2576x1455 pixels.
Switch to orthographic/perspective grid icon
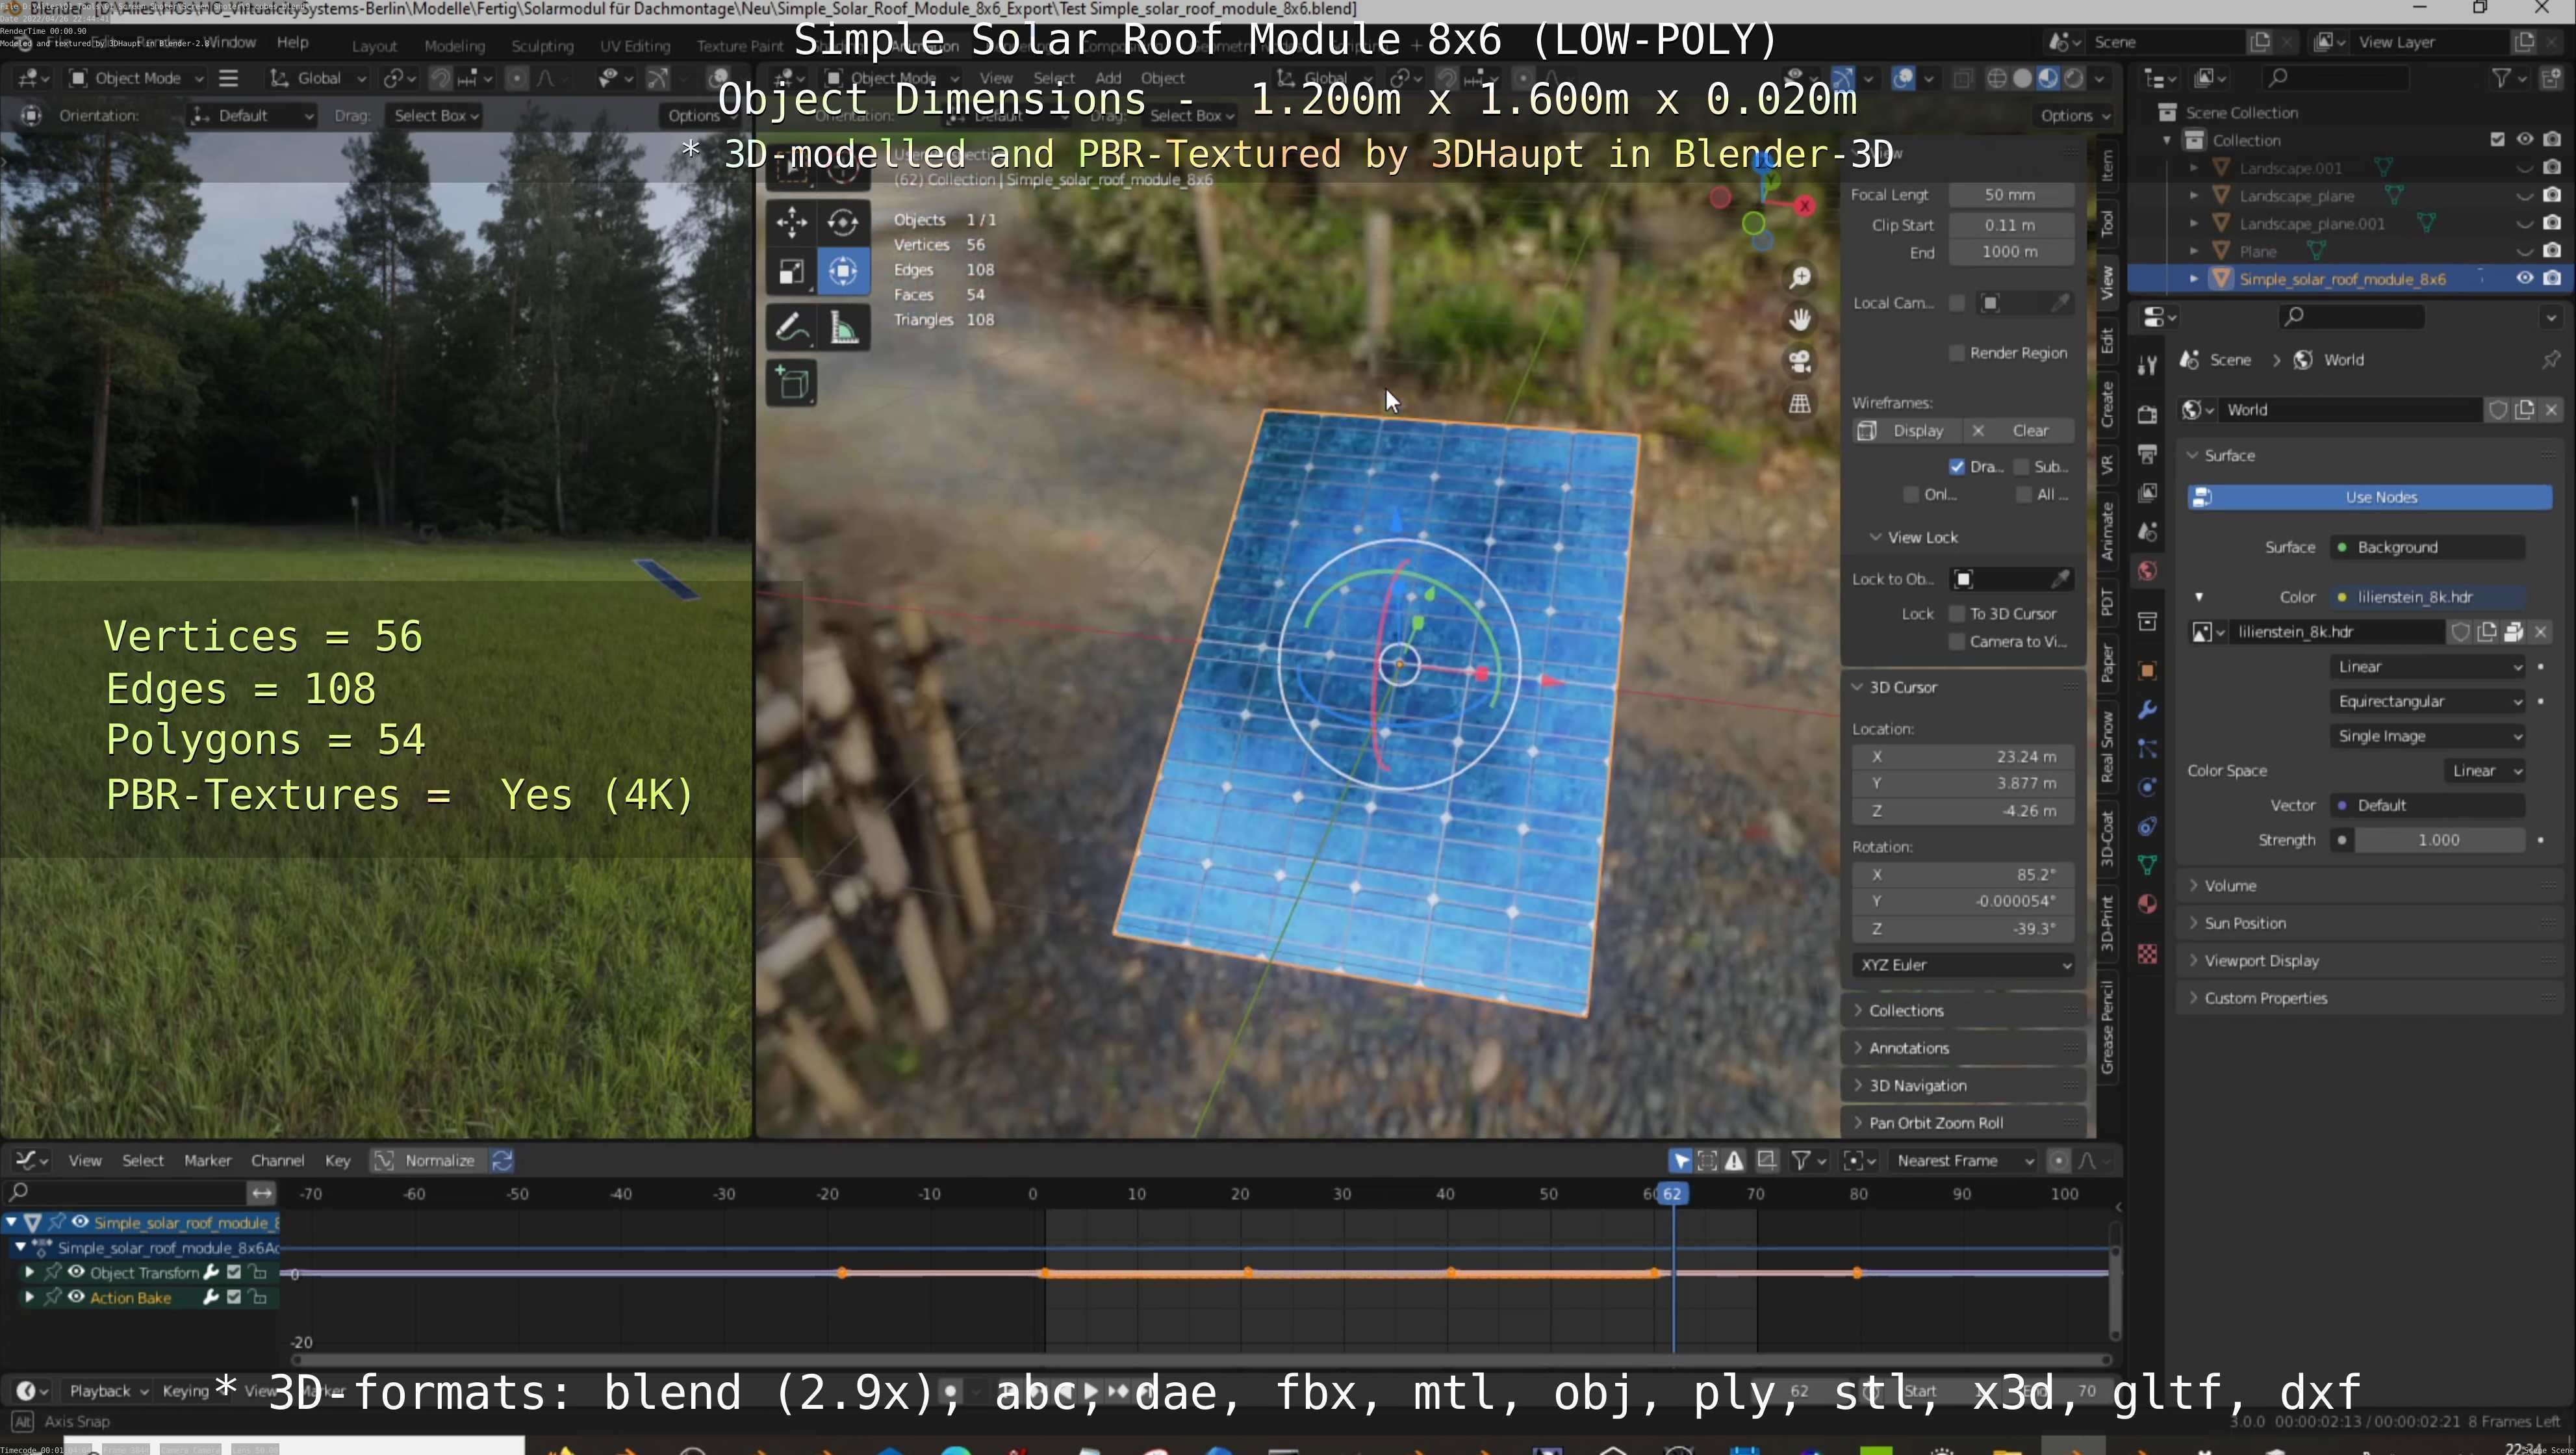click(x=1800, y=404)
